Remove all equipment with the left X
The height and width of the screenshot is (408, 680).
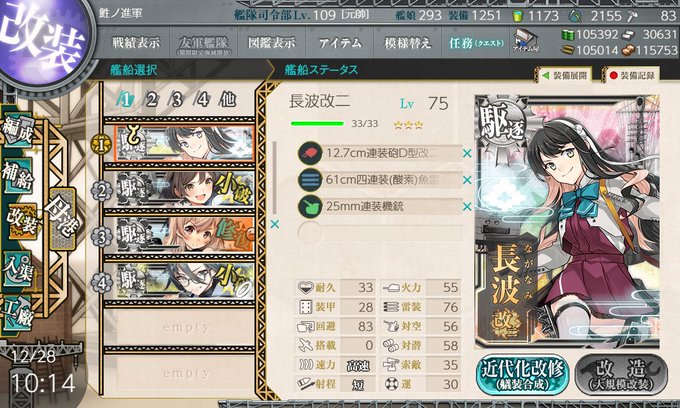pyautogui.click(x=275, y=225)
